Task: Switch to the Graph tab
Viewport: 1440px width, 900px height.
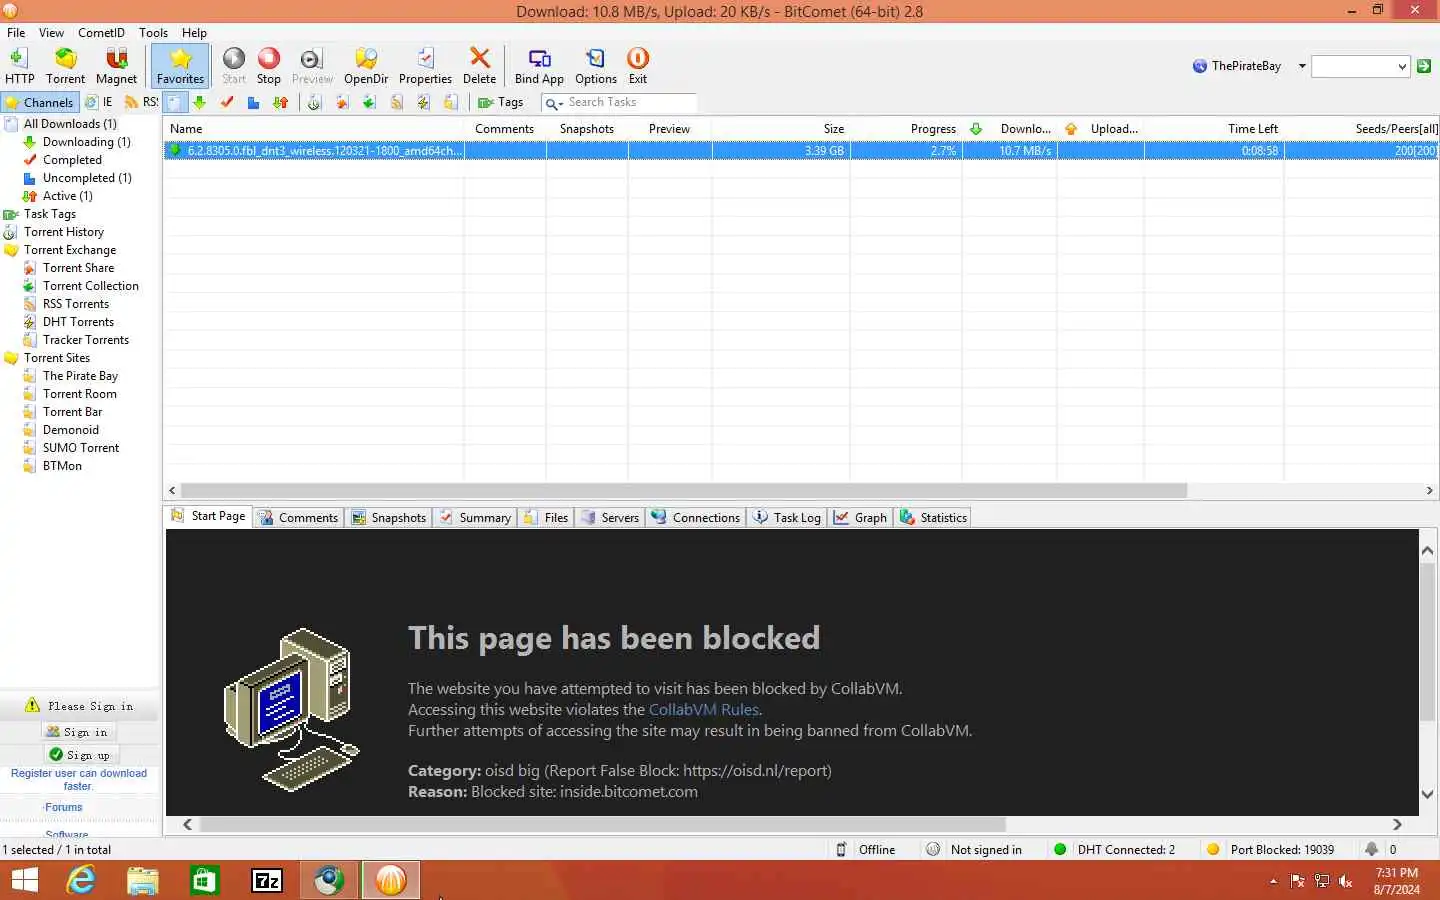Action: [861, 517]
